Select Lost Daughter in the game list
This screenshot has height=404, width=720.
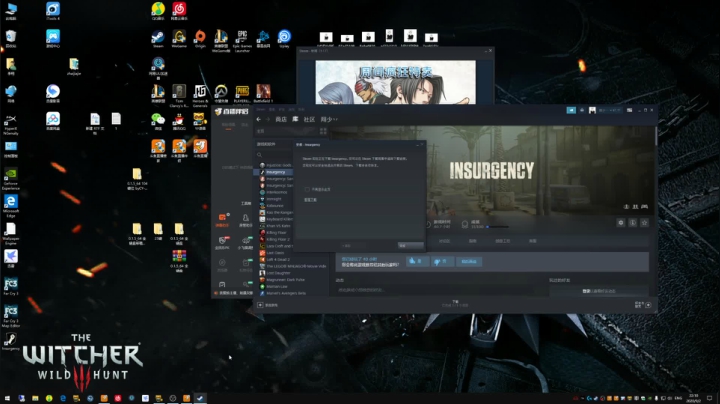[277, 273]
